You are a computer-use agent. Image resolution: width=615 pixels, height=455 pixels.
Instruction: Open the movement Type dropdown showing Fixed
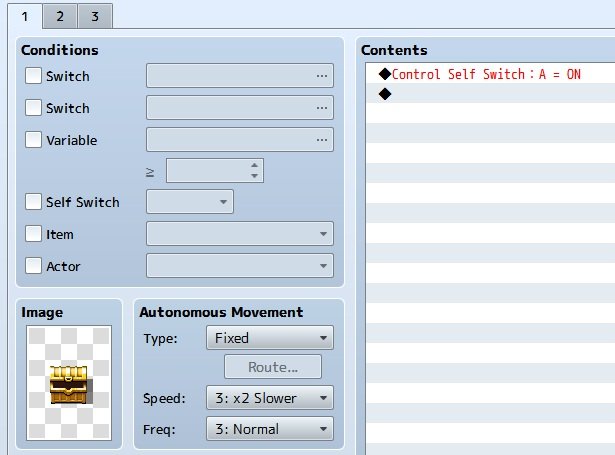(270, 338)
